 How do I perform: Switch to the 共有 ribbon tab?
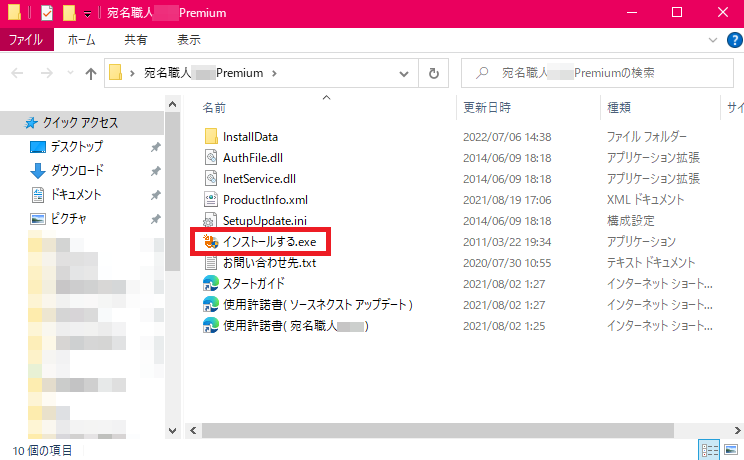pyautogui.click(x=136, y=40)
